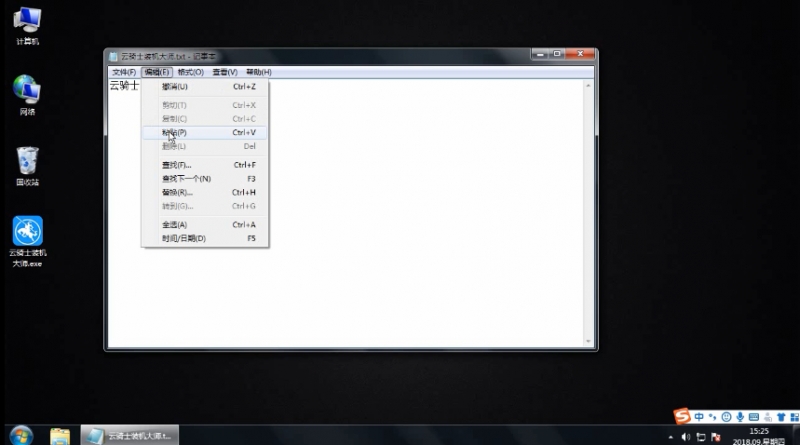Click the Sogou voice input microphone

coord(740,417)
